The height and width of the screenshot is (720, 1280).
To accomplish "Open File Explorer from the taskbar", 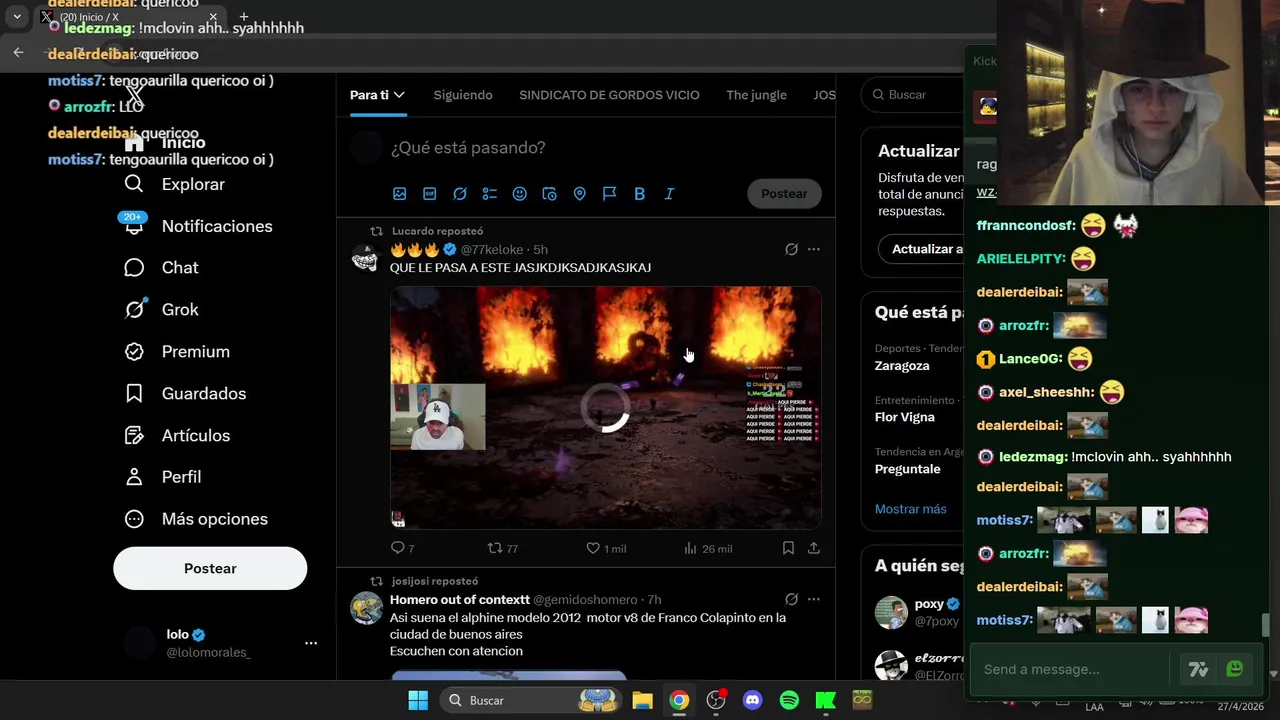I will pos(642,700).
